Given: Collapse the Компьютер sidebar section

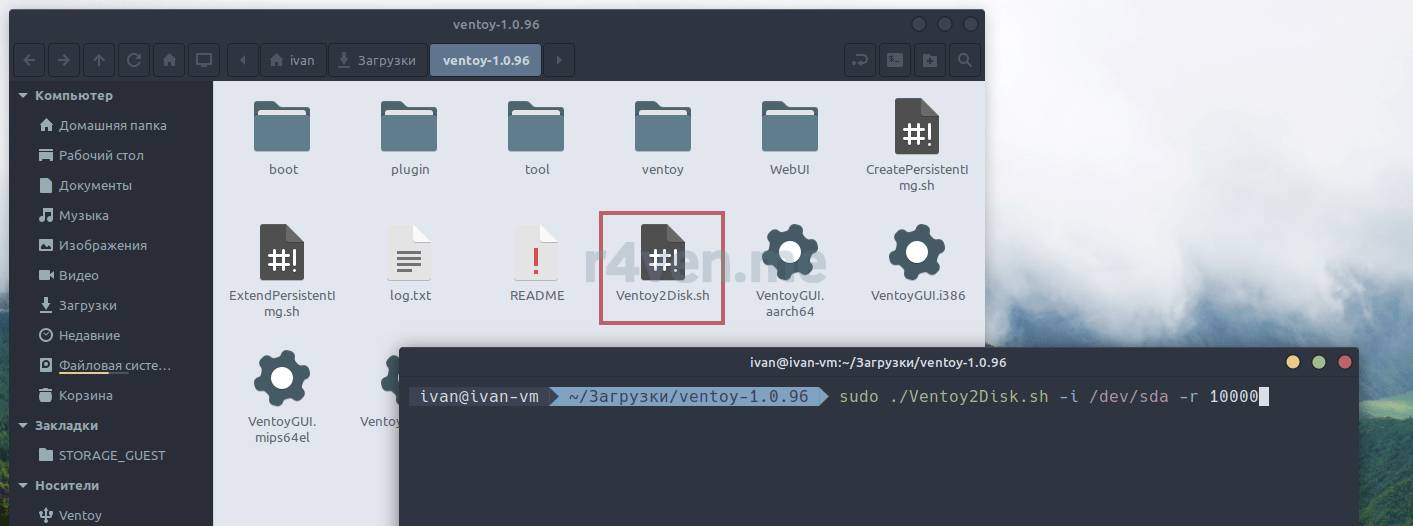Looking at the screenshot, I should (x=23, y=96).
